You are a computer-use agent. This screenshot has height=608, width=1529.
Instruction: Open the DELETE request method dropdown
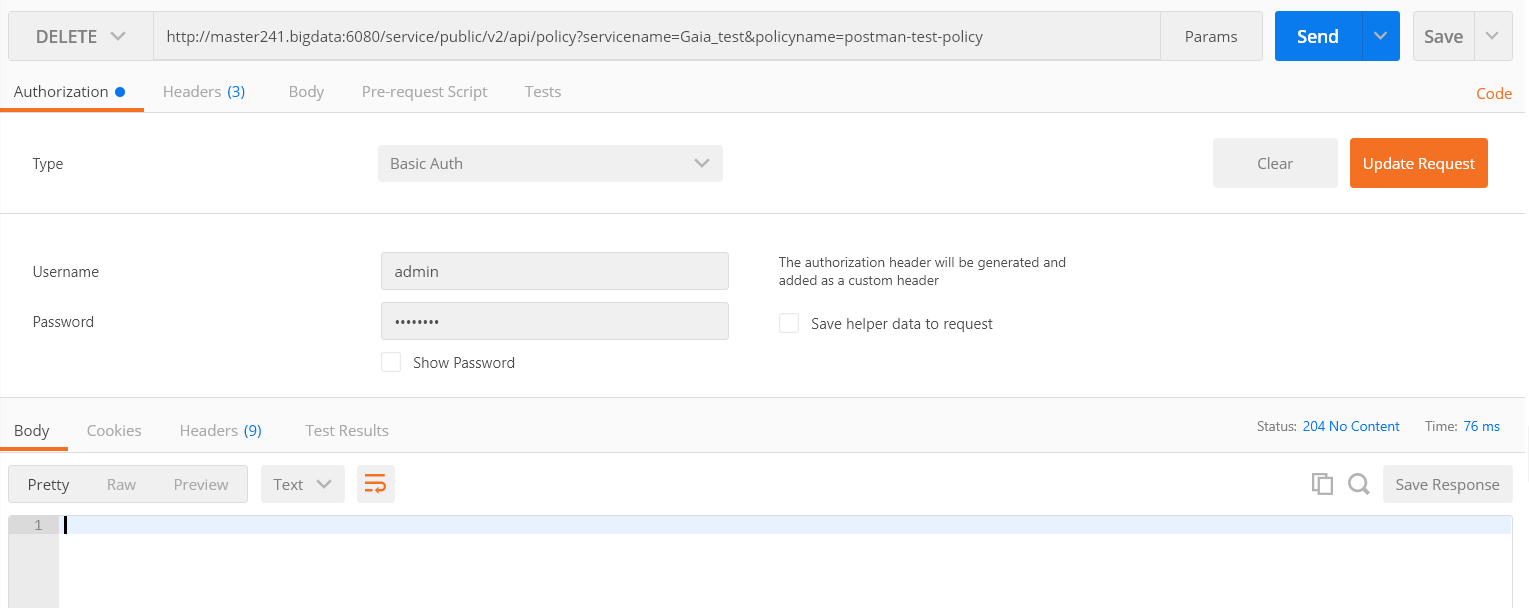click(80, 35)
